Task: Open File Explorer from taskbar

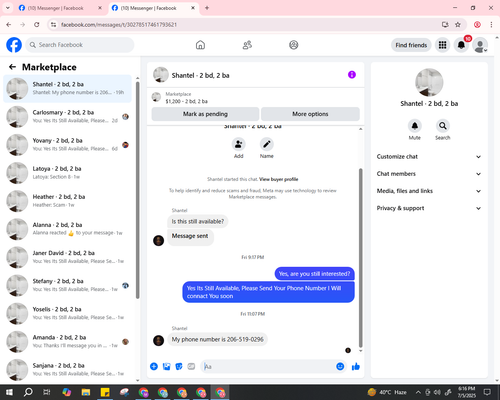Action: (86, 392)
